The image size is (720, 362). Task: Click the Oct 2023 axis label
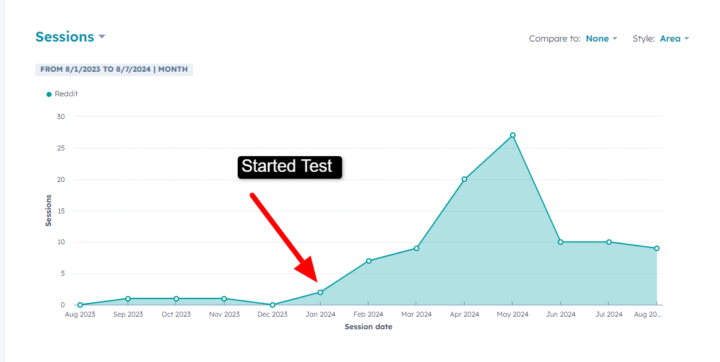click(x=176, y=315)
